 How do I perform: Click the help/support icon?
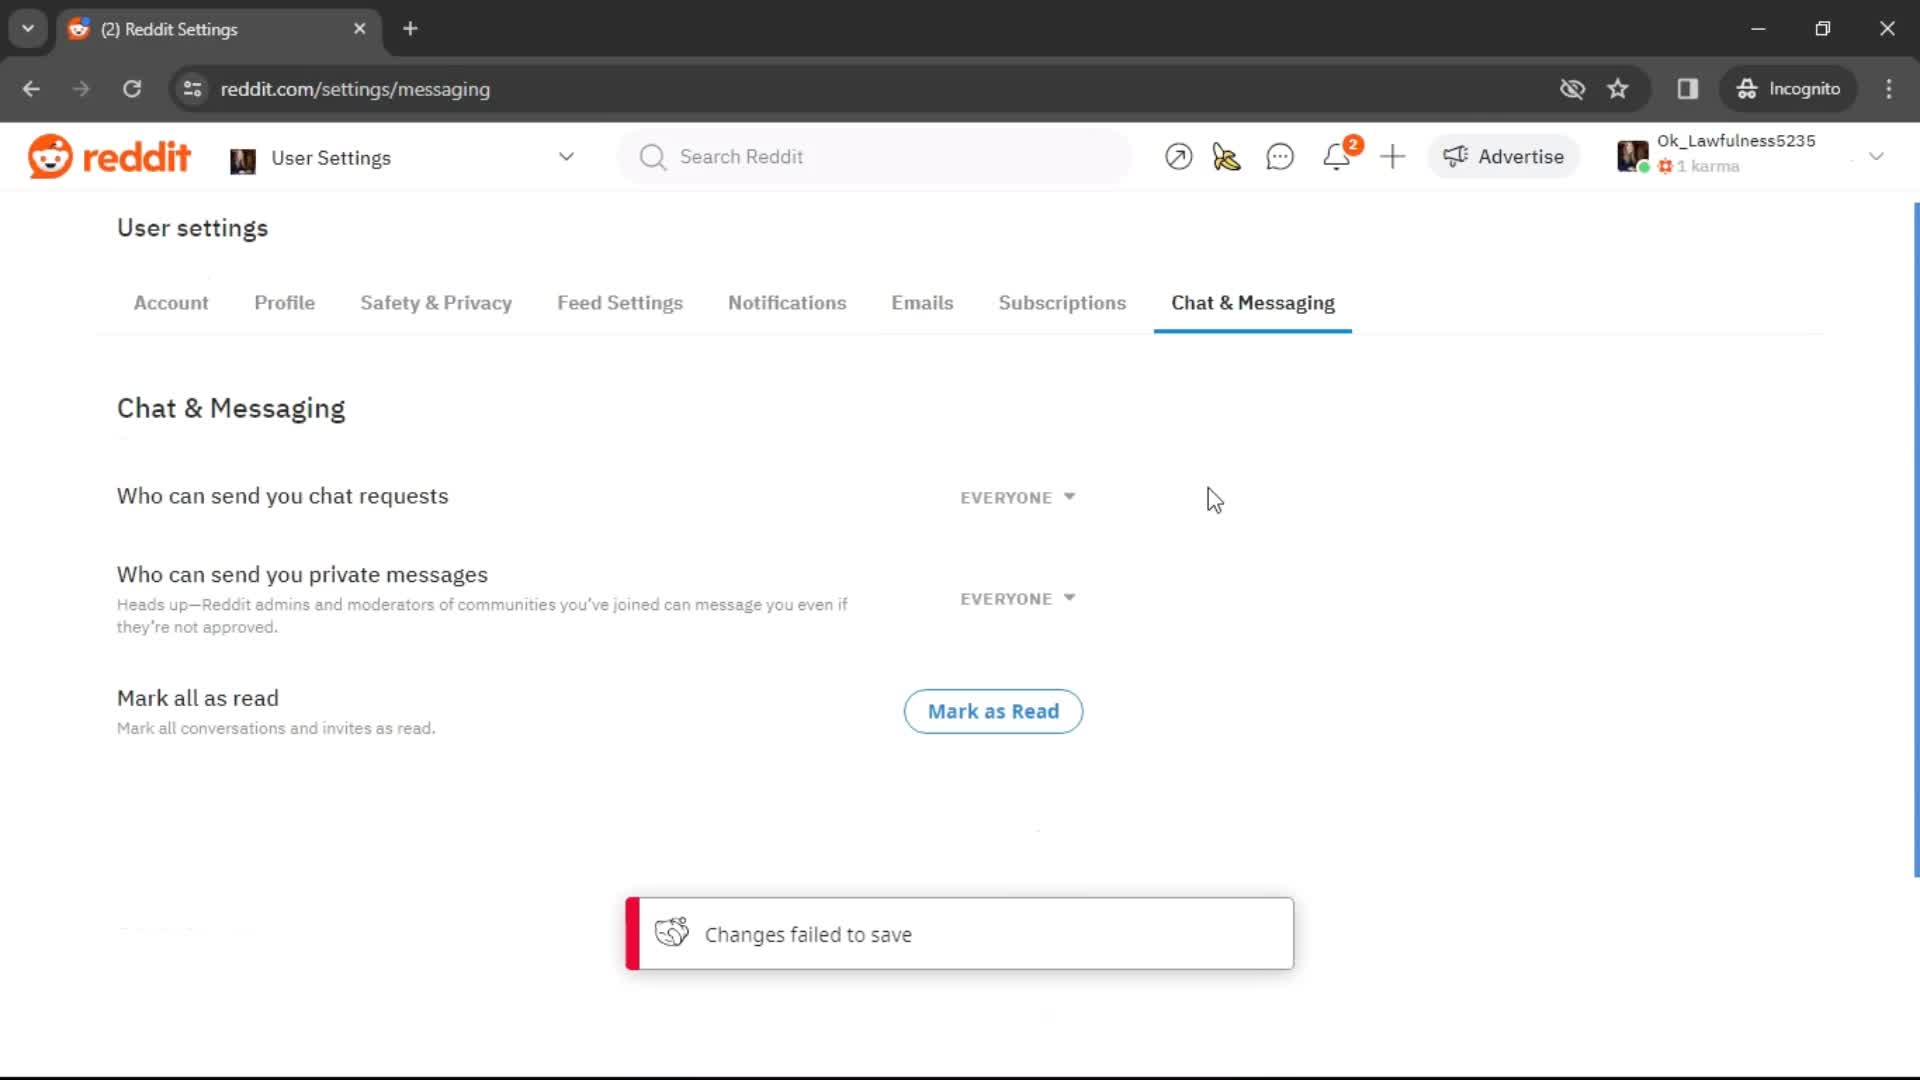pyautogui.click(x=1178, y=157)
